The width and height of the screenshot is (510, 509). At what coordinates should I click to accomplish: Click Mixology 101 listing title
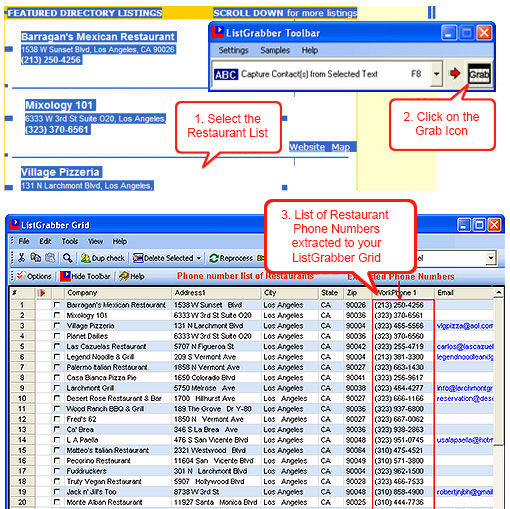click(59, 105)
